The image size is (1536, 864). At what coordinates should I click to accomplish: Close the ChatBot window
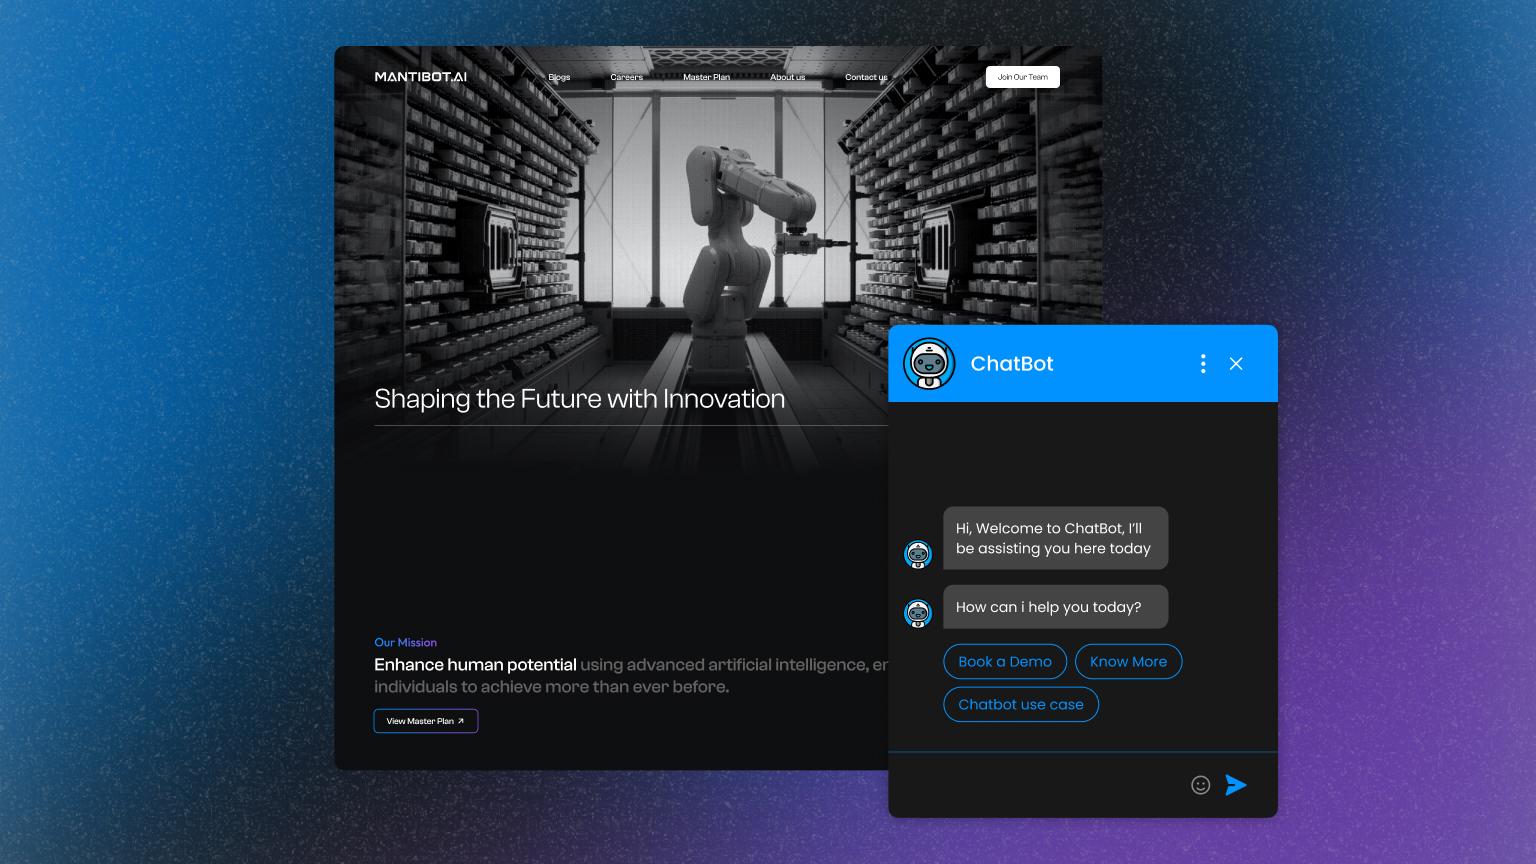1236,364
